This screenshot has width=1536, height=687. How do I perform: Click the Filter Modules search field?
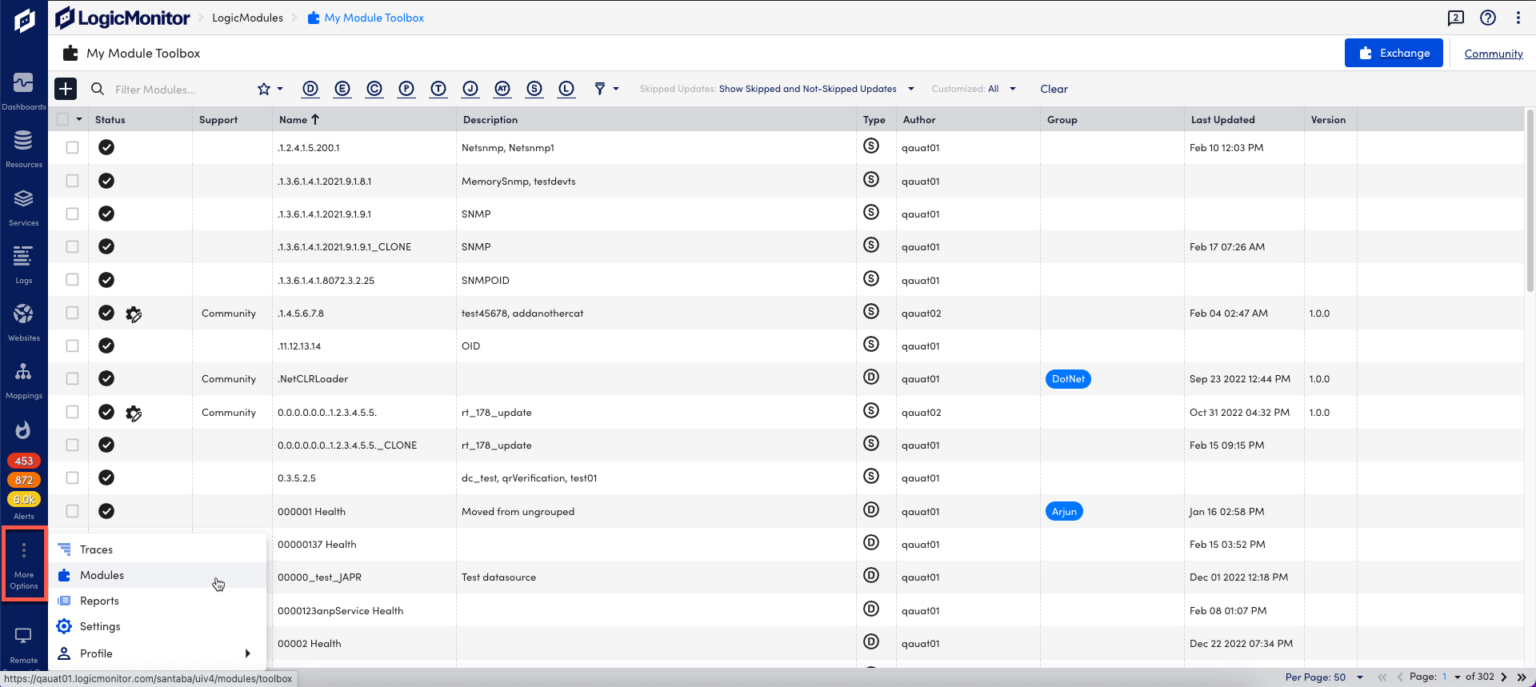(x=170, y=89)
